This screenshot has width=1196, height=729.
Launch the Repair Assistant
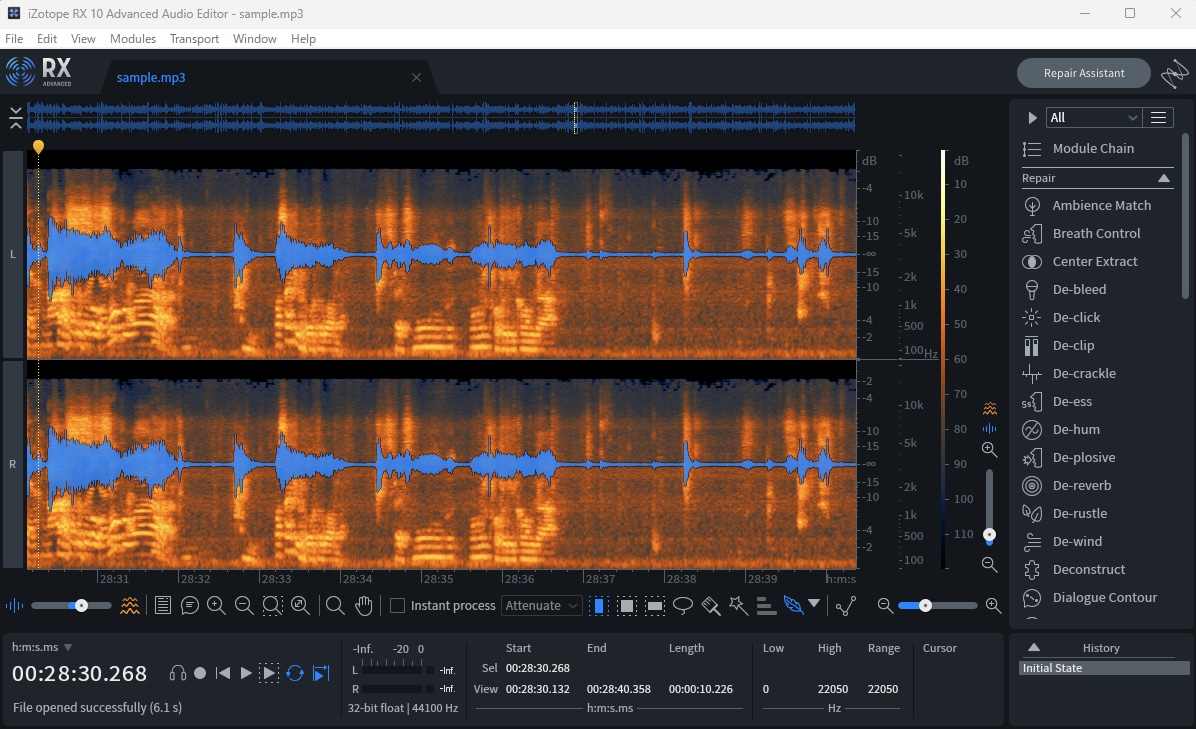coord(1083,72)
